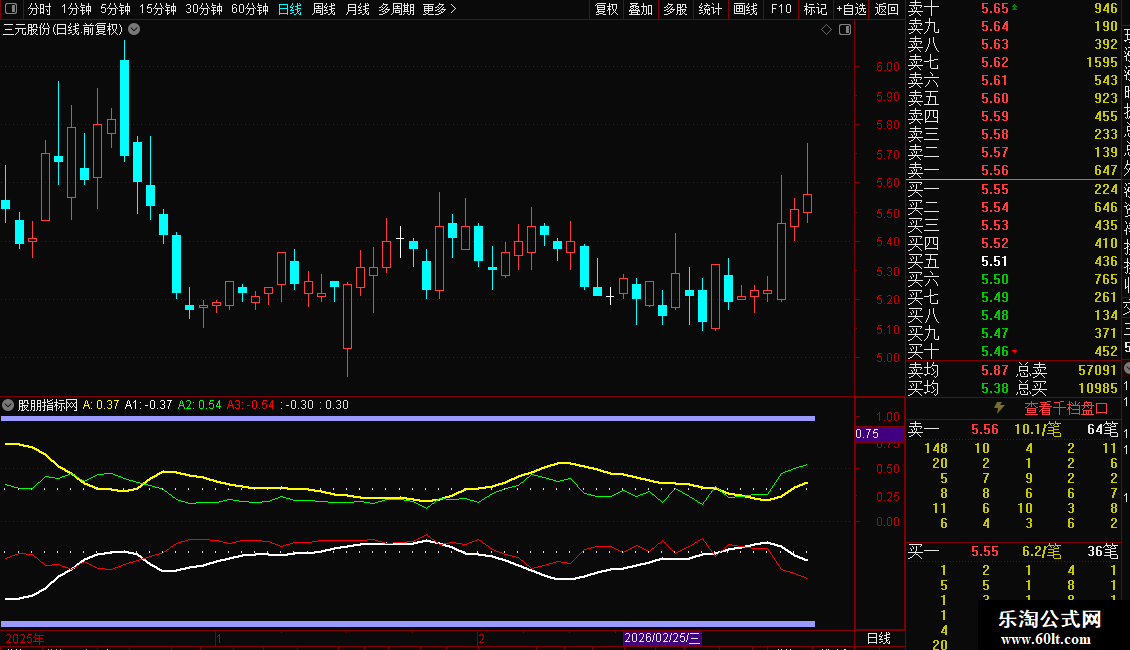Click the 查看千档盘口 link
Image resolution: width=1130 pixels, height=650 pixels.
click(1066, 408)
